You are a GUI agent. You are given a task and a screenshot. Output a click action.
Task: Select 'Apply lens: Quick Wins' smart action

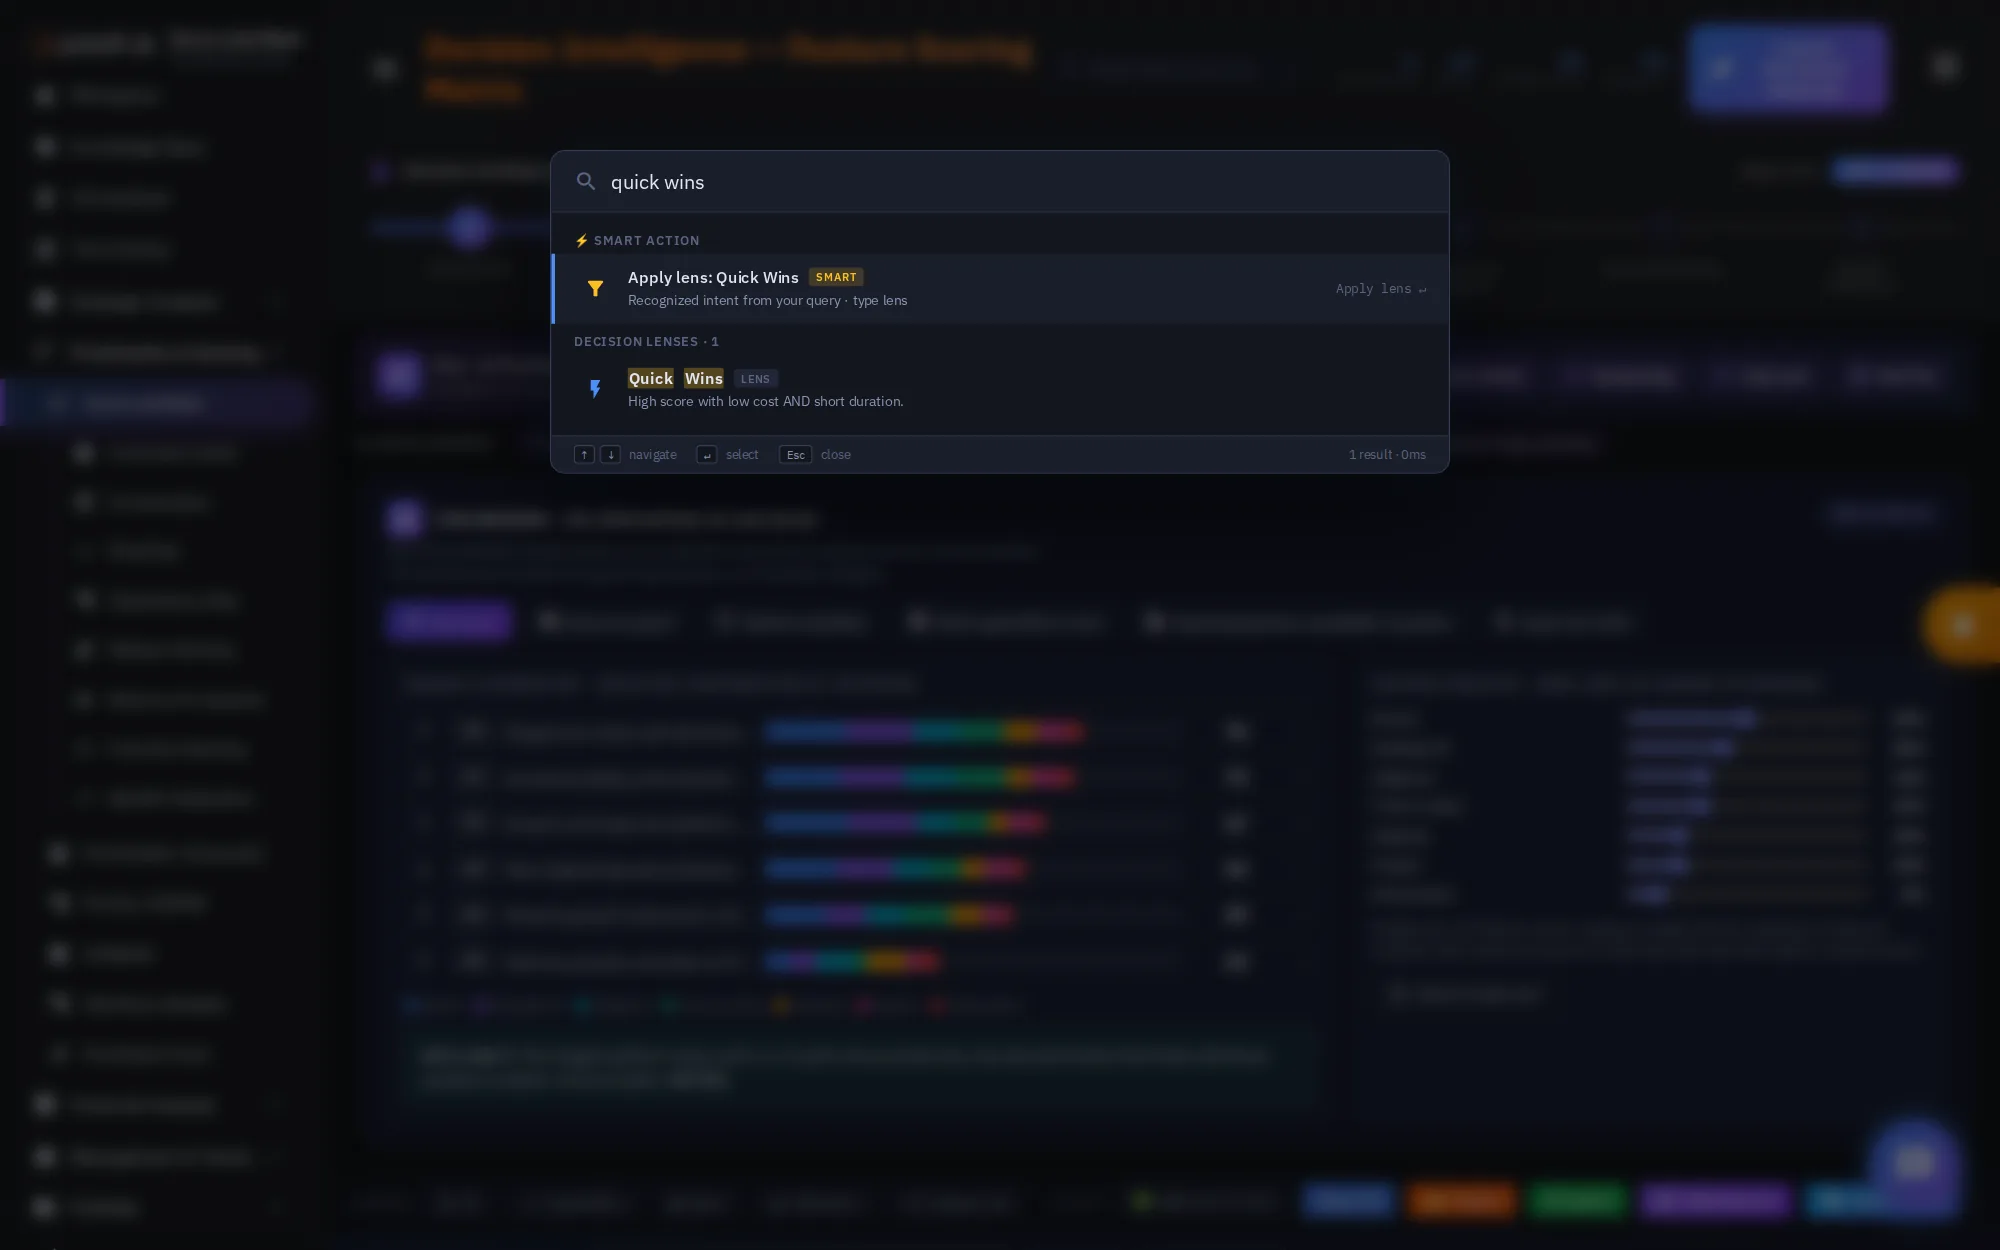pyautogui.click(x=1000, y=289)
